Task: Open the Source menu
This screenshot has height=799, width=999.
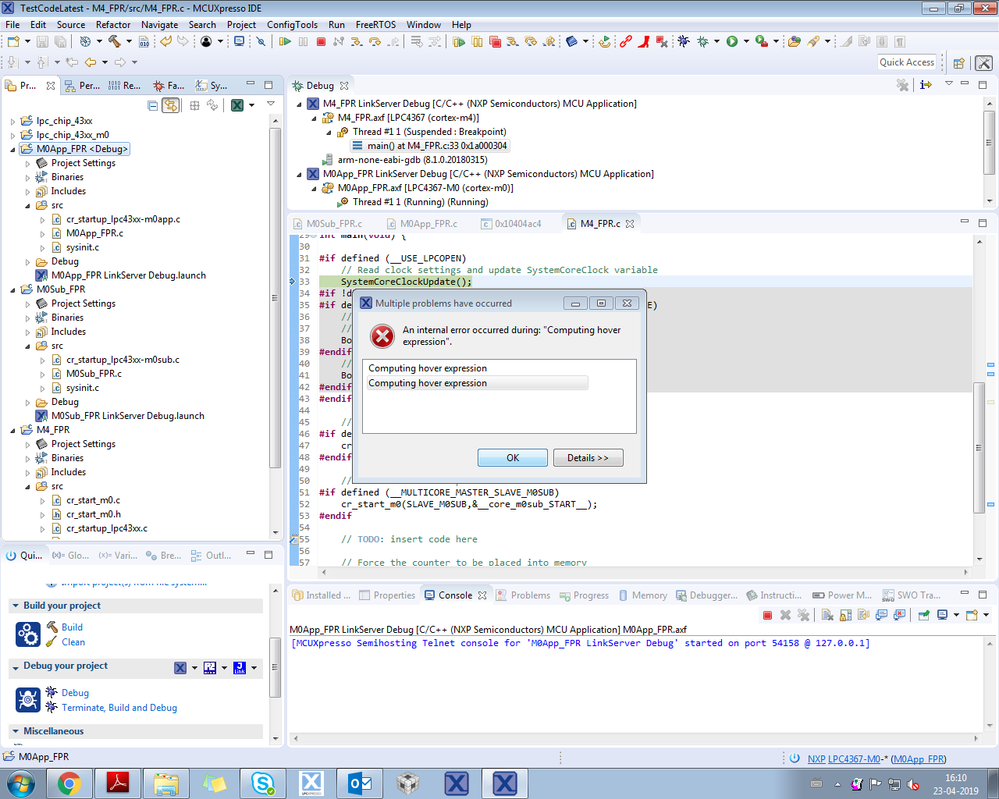Action: (71, 25)
